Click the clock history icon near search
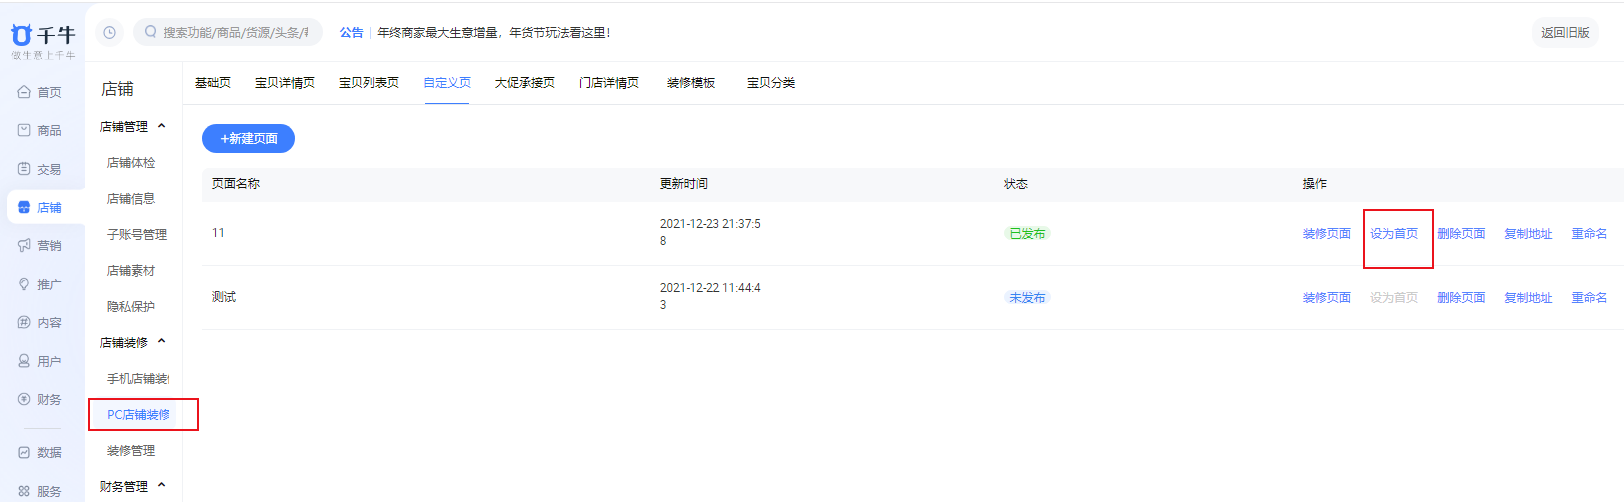 pos(109,32)
